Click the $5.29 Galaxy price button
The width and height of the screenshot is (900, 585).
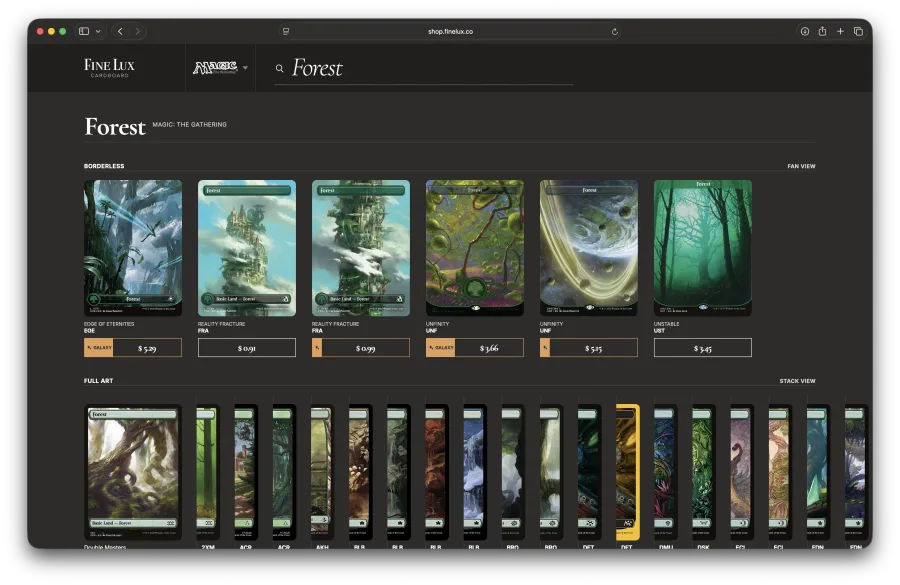[x=133, y=348]
